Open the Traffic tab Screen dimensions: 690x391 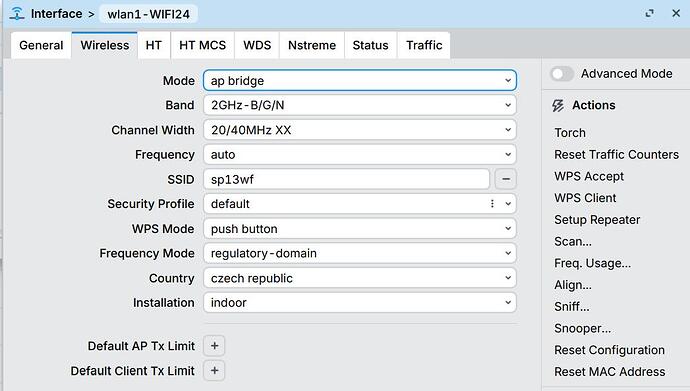pos(424,45)
